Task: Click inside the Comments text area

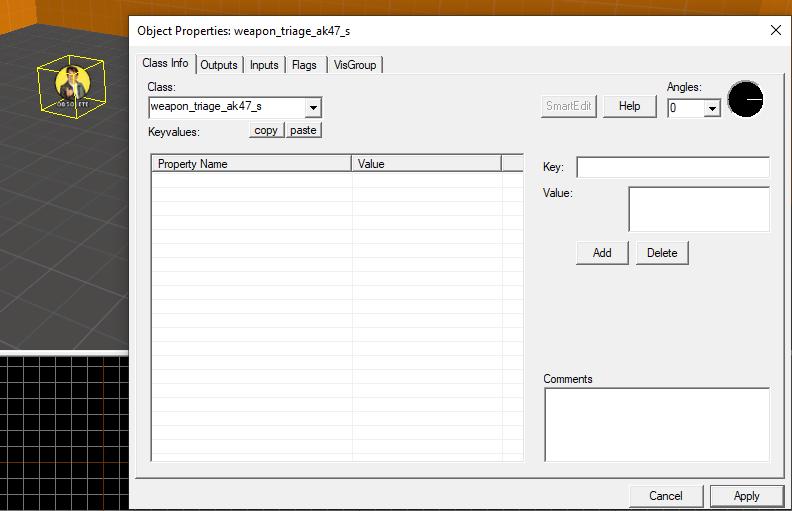Action: pos(657,425)
